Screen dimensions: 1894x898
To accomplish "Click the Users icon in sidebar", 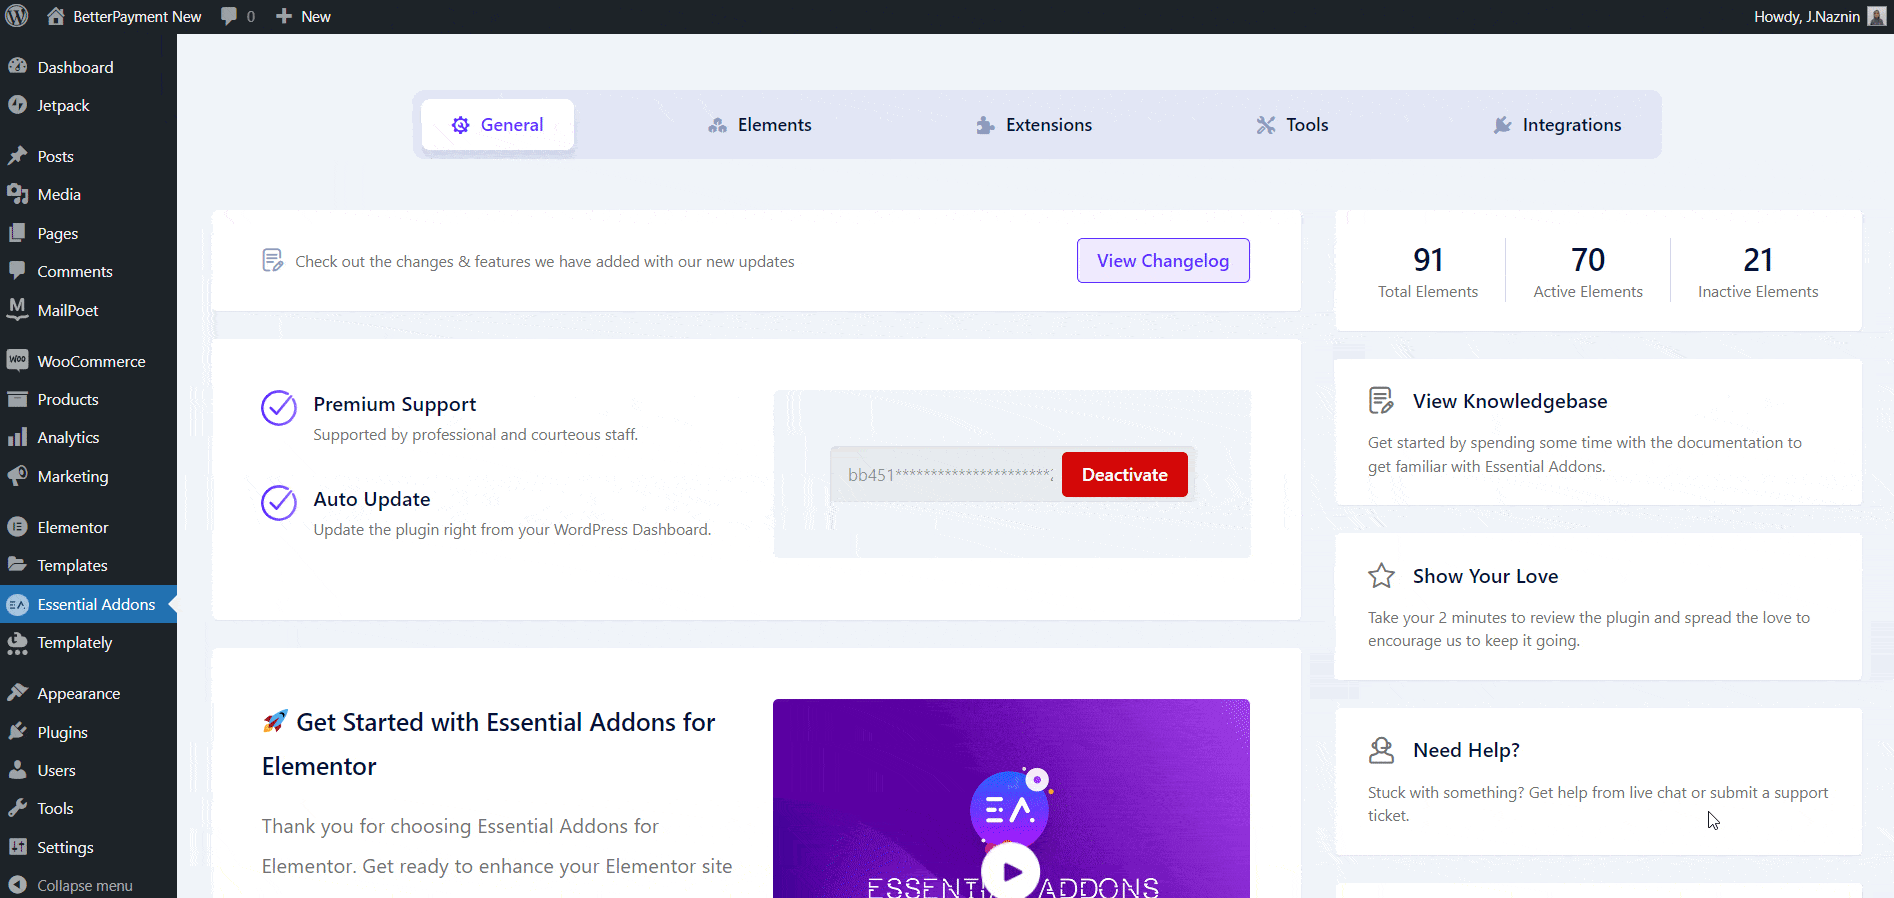I will coord(17,770).
